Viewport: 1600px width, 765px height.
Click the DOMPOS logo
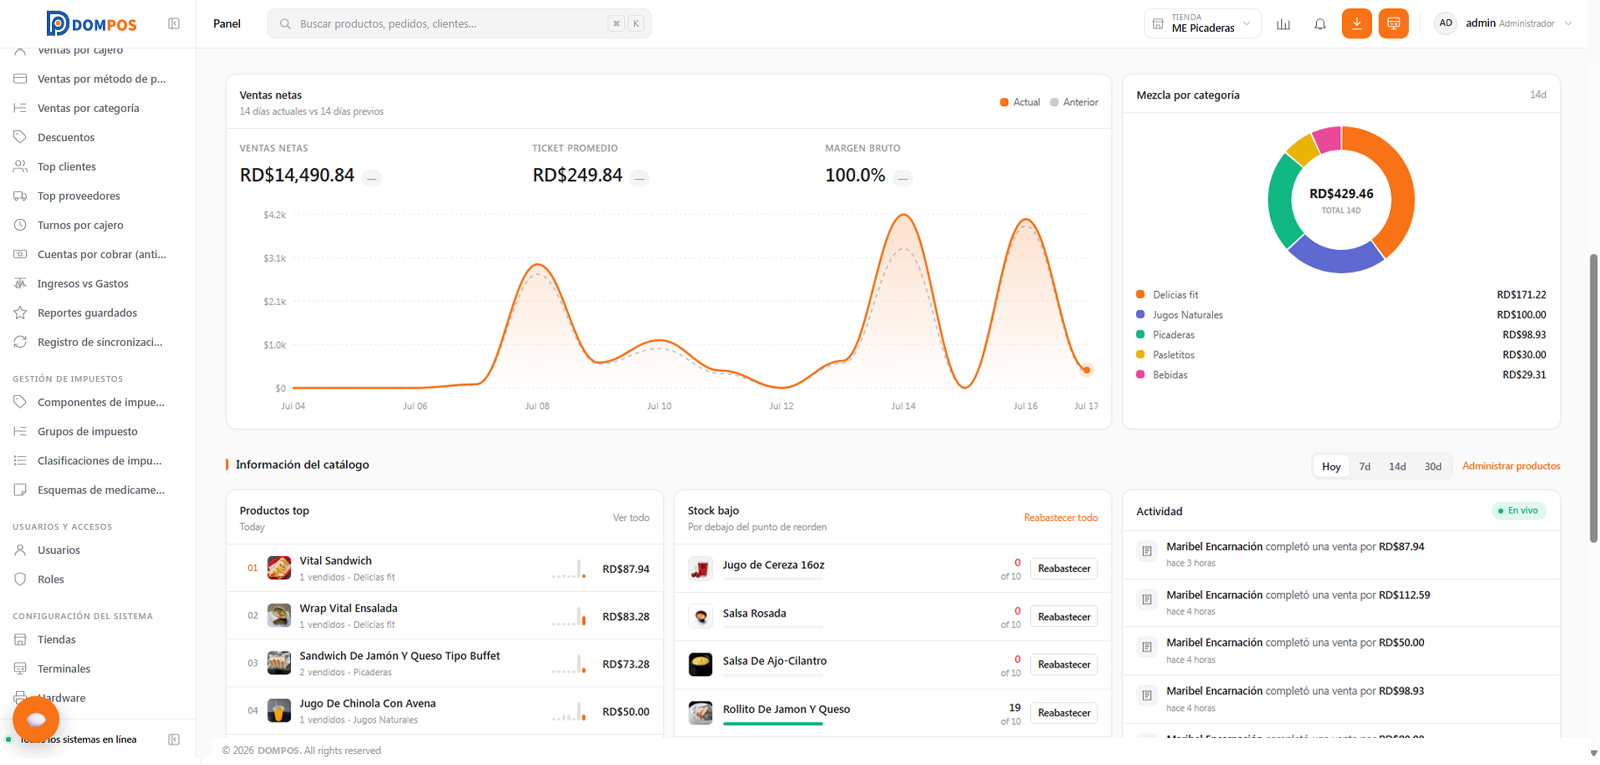pos(91,23)
